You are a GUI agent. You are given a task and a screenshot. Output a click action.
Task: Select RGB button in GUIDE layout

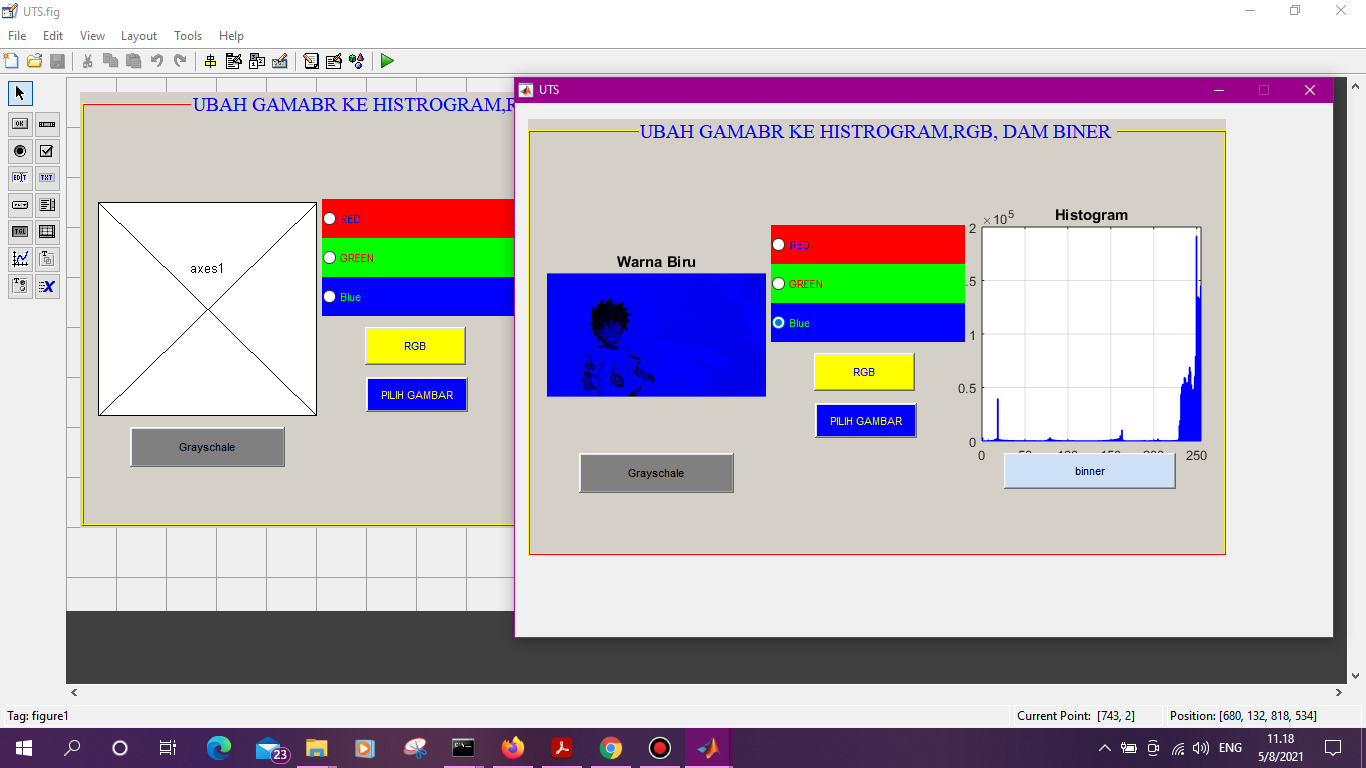click(415, 346)
